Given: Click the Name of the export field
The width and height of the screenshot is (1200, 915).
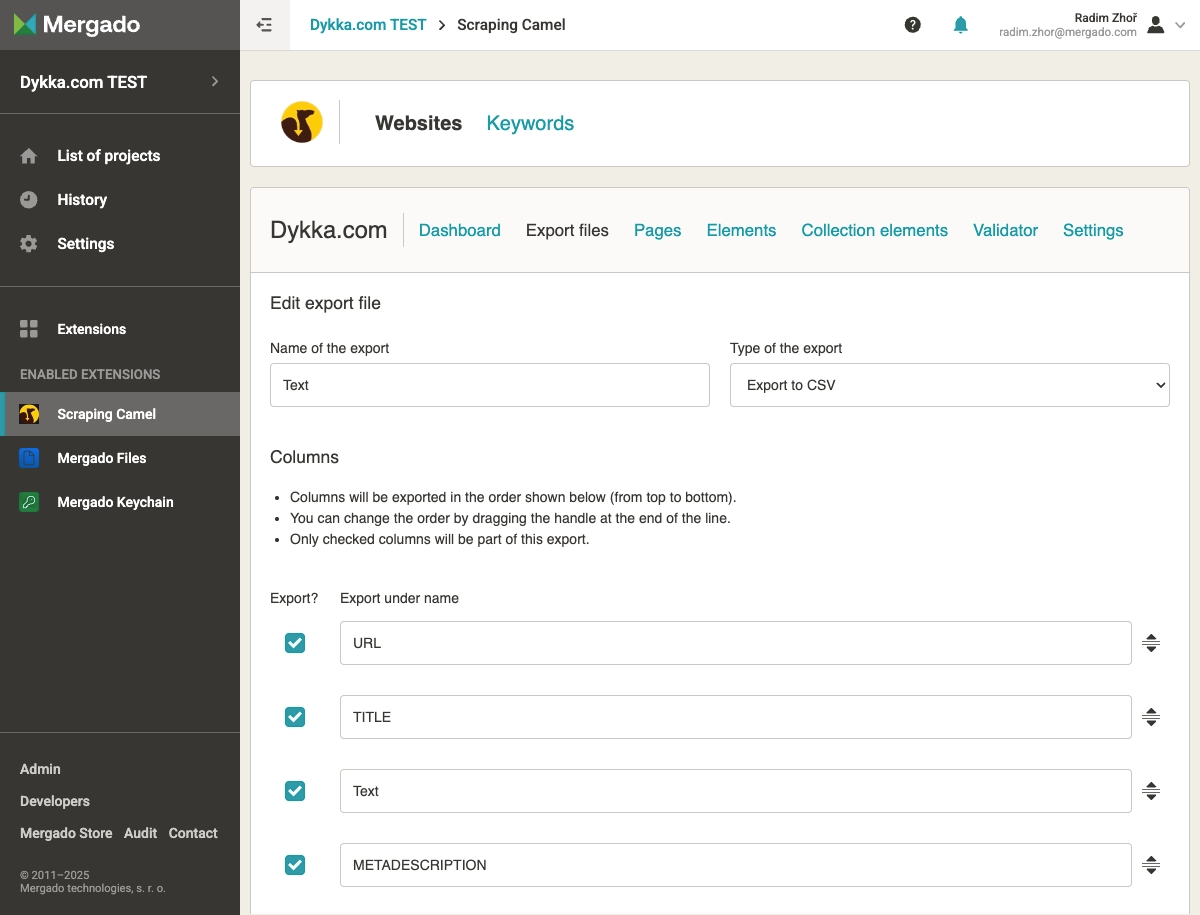Looking at the screenshot, I should [x=489, y=385].
